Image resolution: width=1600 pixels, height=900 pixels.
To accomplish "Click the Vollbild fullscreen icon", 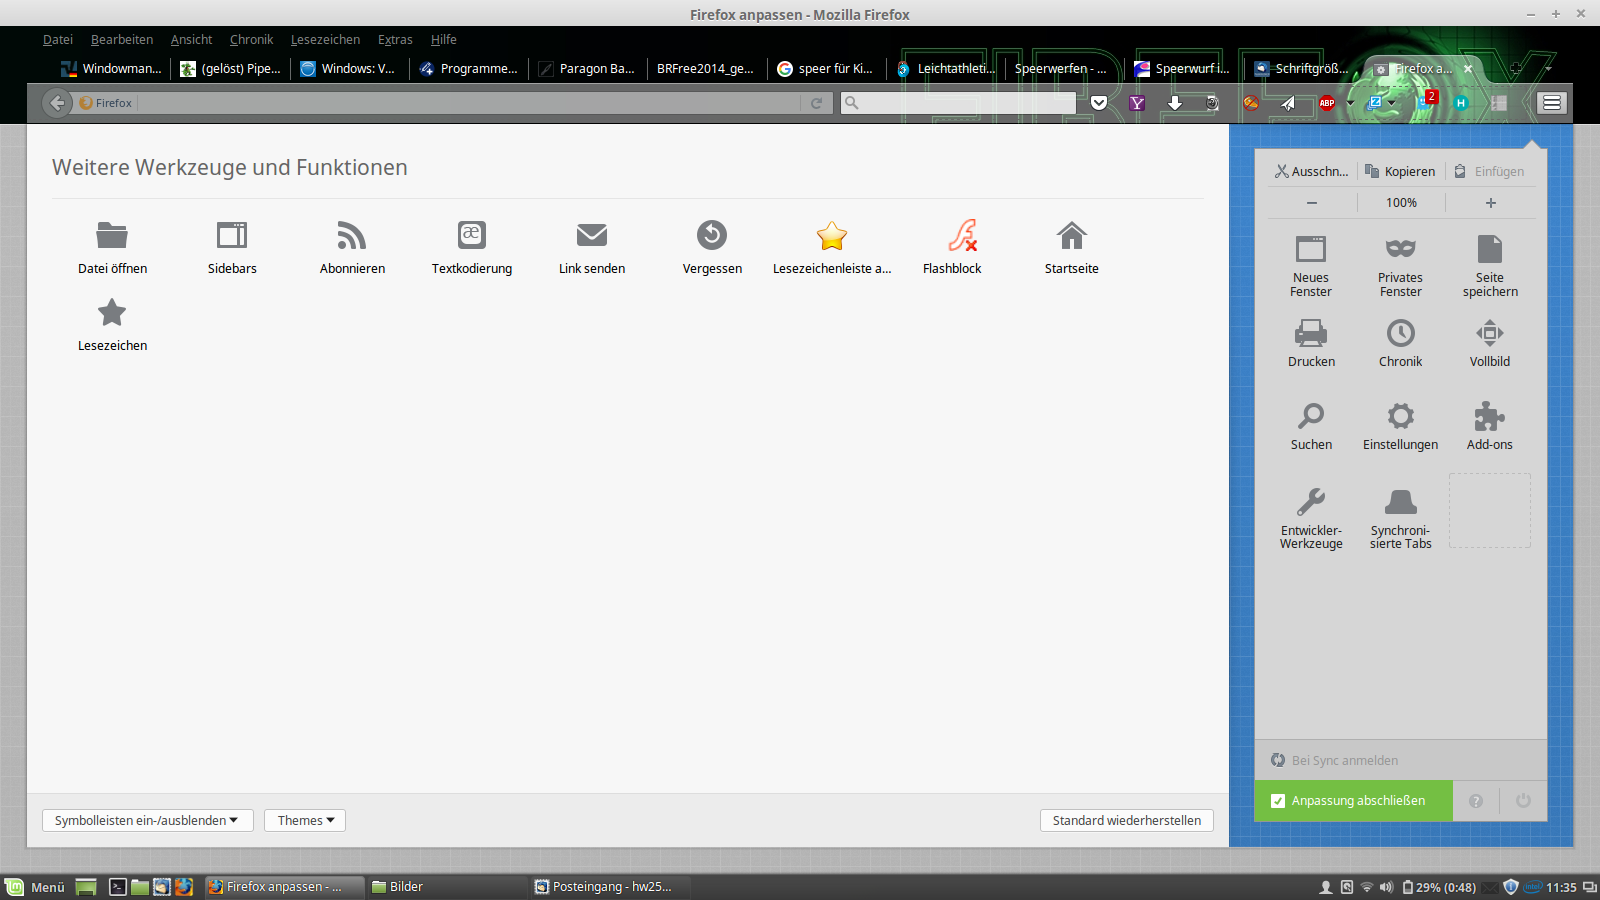I will [x=1490, y=332].
